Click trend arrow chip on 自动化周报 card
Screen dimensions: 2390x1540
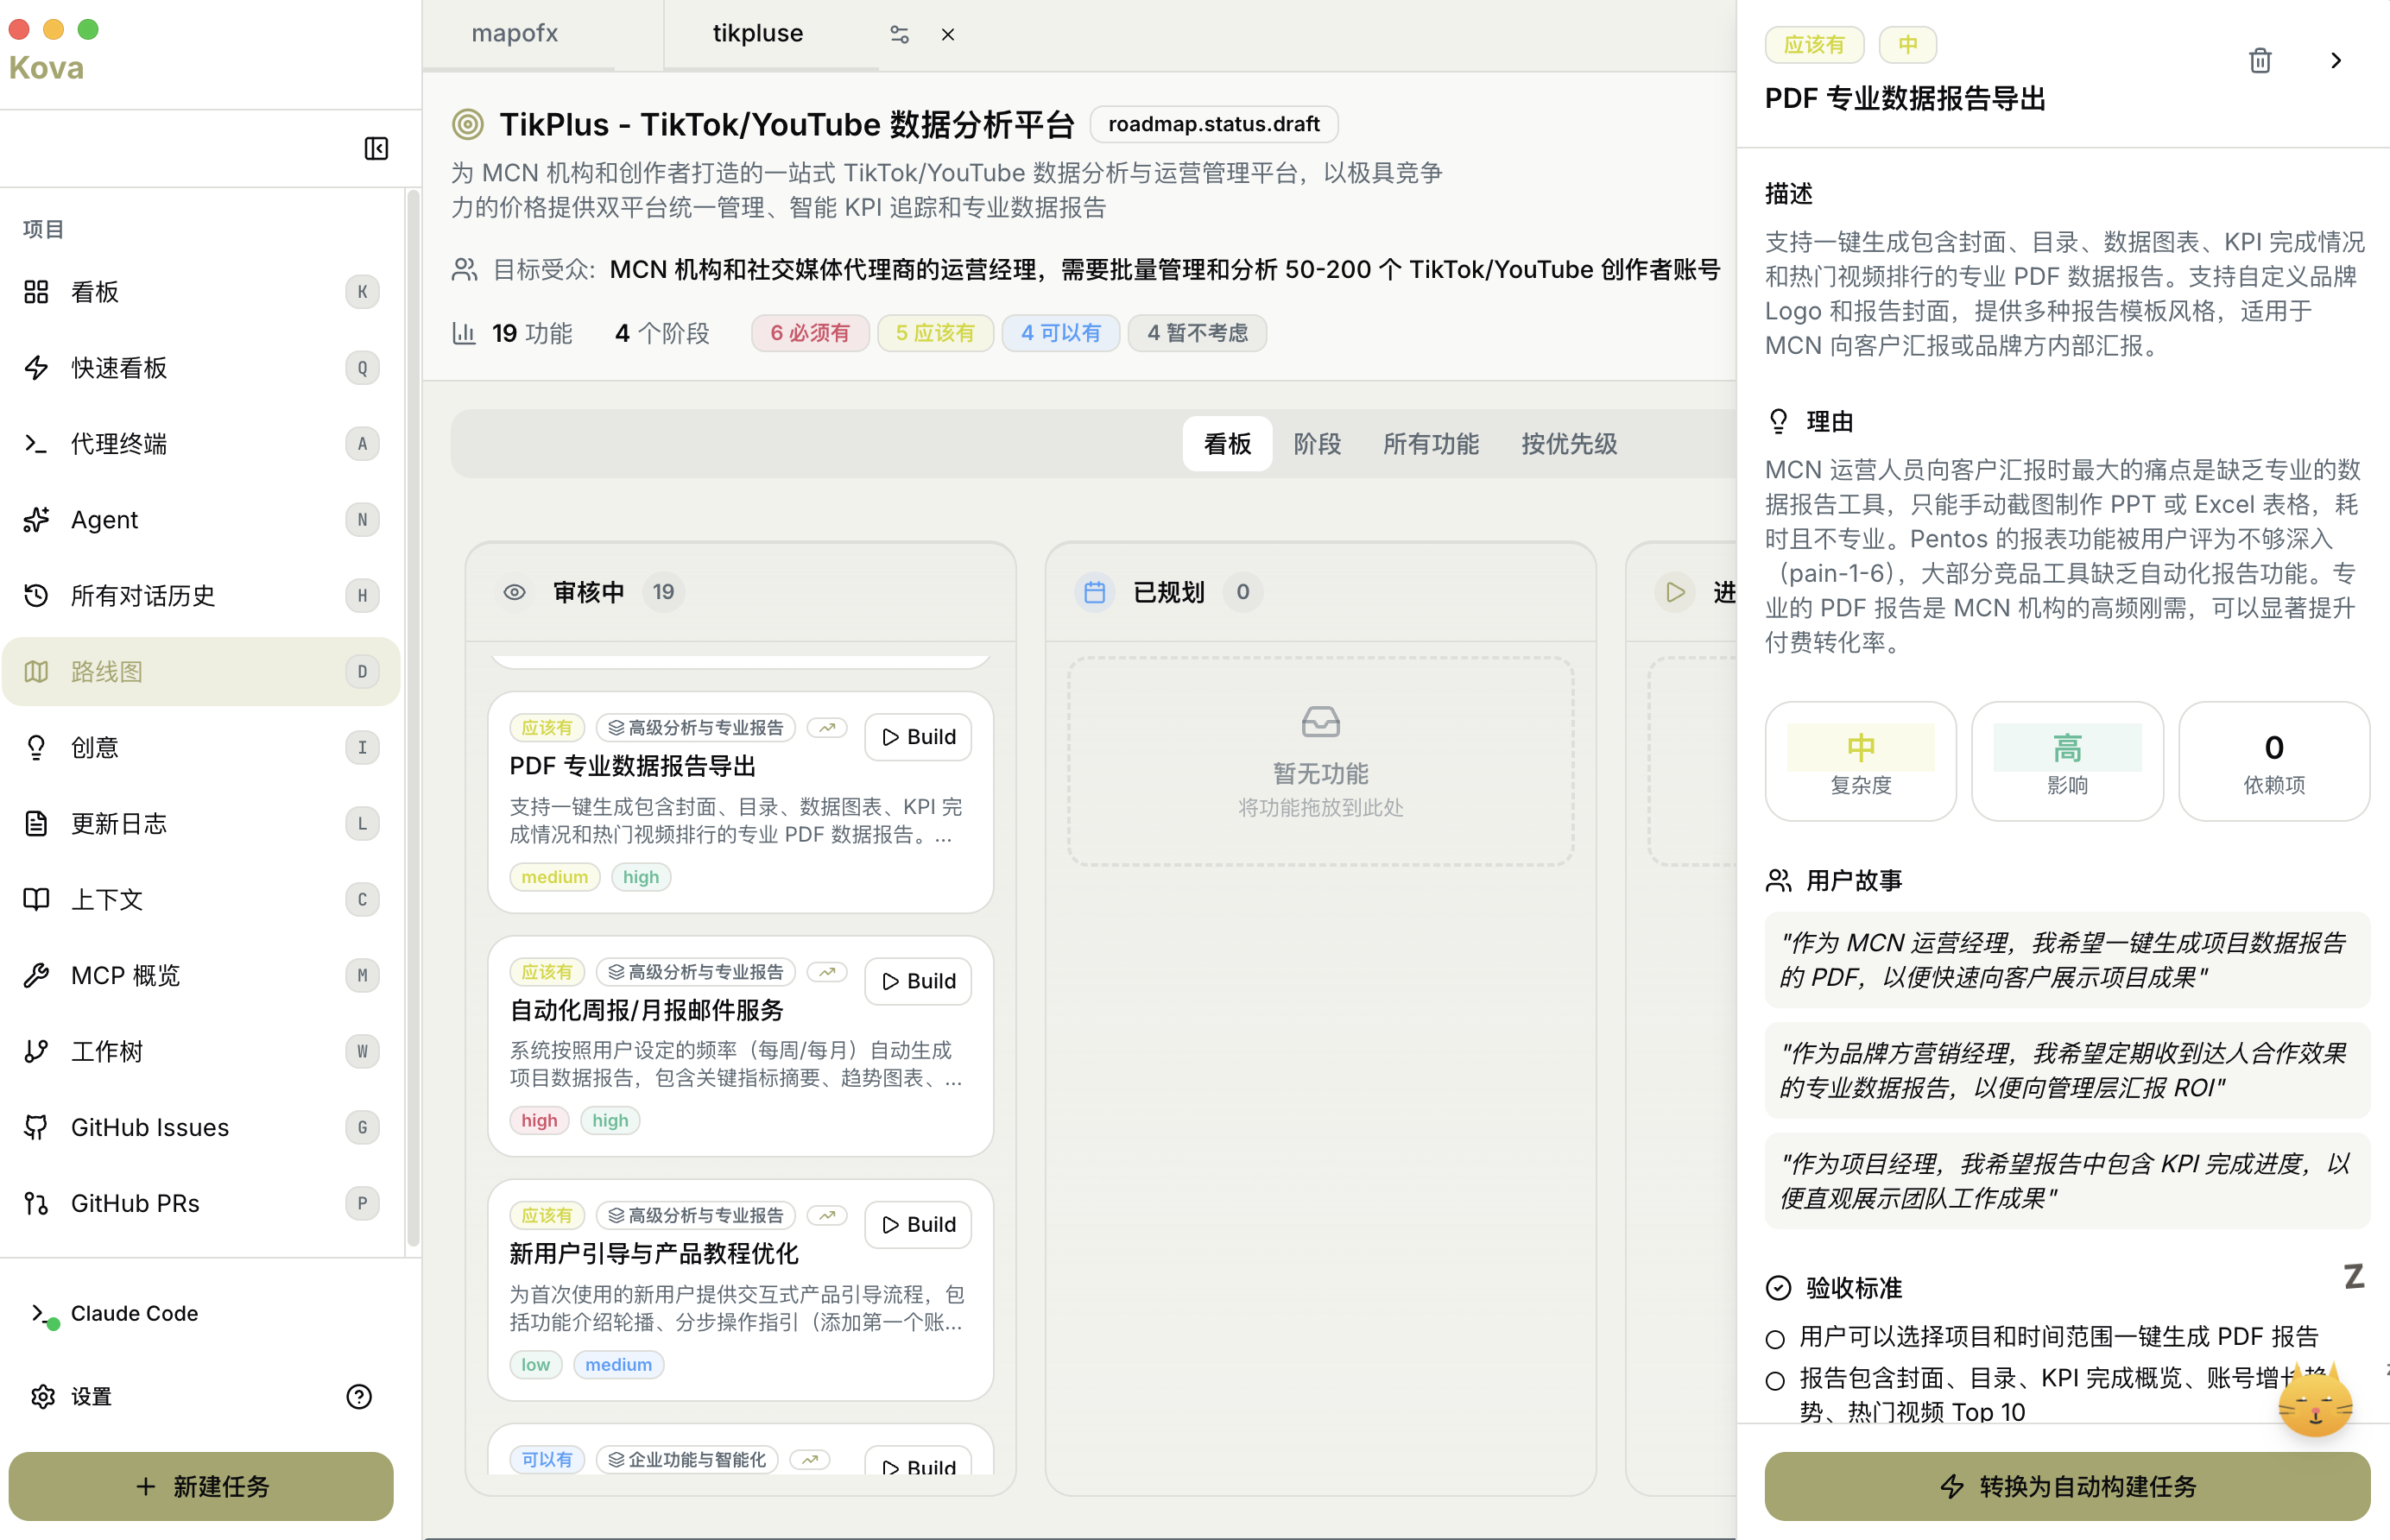[x=827, y=972]
